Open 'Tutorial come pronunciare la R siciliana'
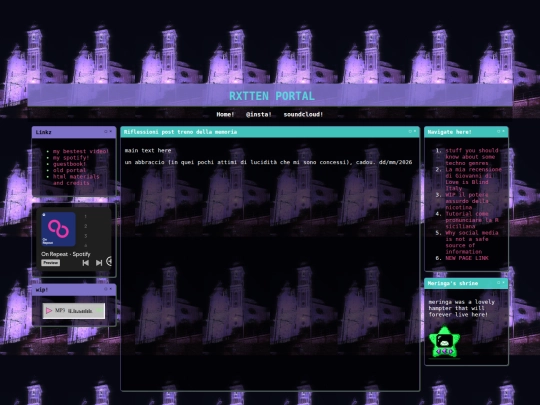This screenshot has width=540, height=405. (x=472, y=220)
